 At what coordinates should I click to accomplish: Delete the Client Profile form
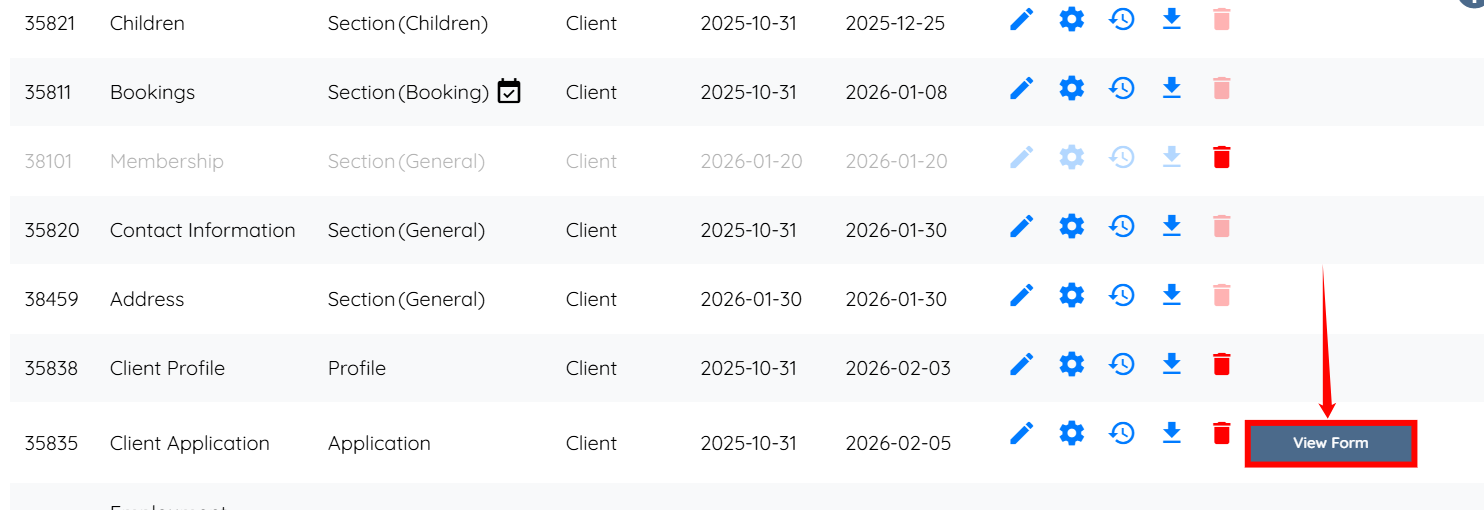tap(1221, 364)
